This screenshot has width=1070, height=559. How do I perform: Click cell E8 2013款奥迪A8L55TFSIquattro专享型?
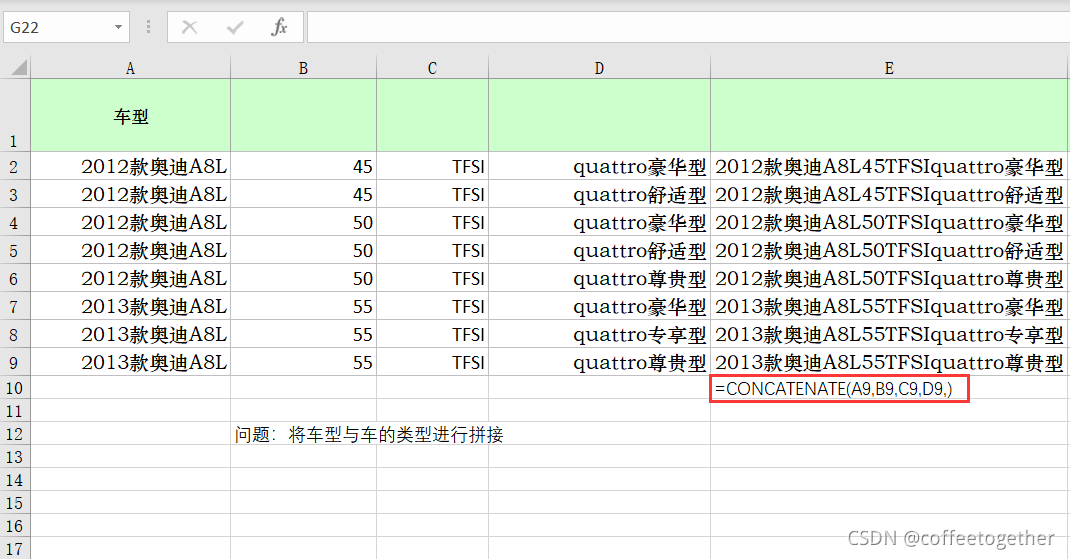[x=889, y=334]
